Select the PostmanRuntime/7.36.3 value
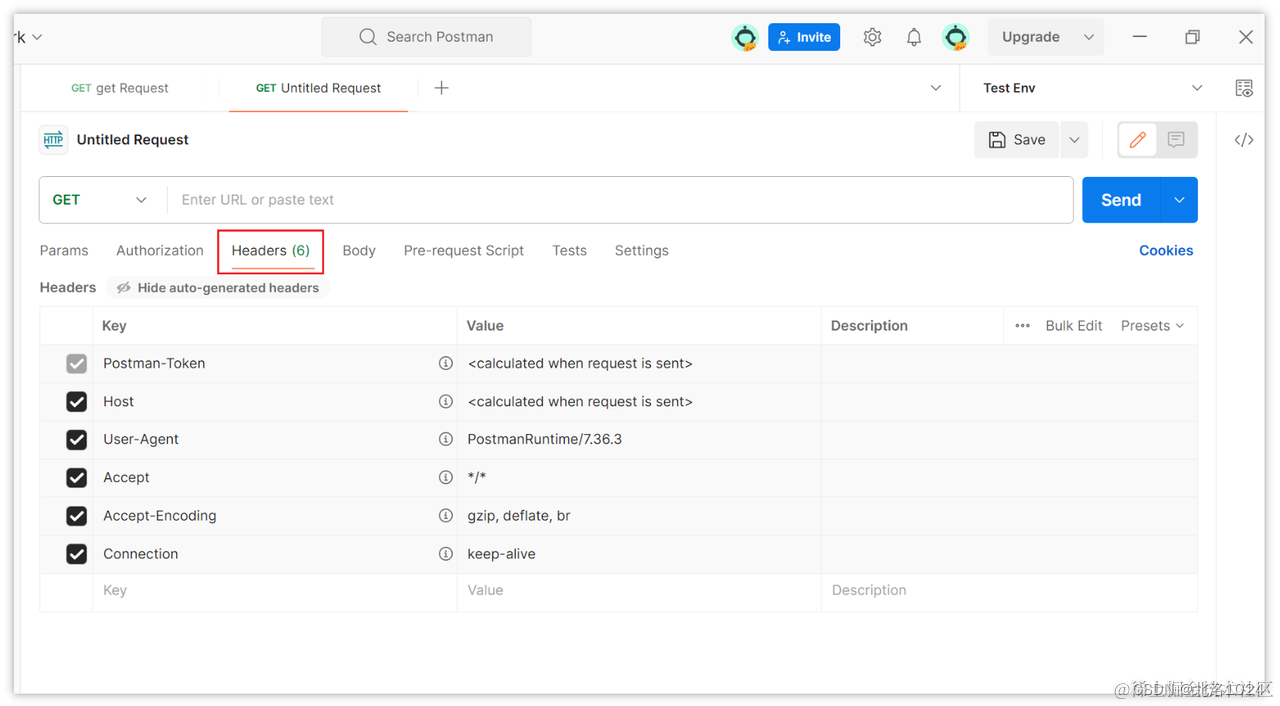Image resolution: width=1280 pixels, height=706 pixels. pos(545,439)
